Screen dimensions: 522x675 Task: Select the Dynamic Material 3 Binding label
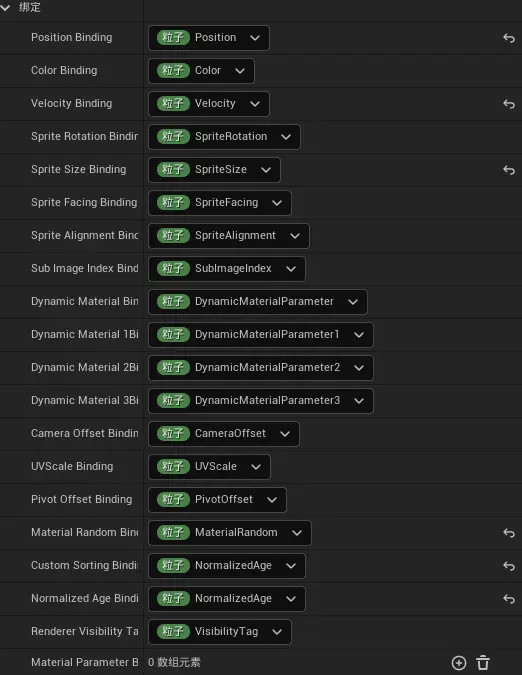85,401
